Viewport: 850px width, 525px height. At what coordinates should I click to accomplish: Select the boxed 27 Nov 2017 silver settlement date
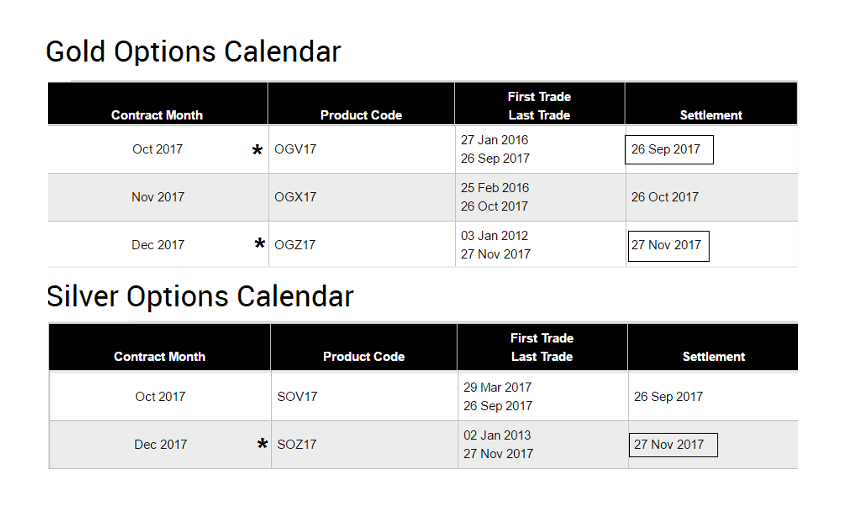click(672, 445)
